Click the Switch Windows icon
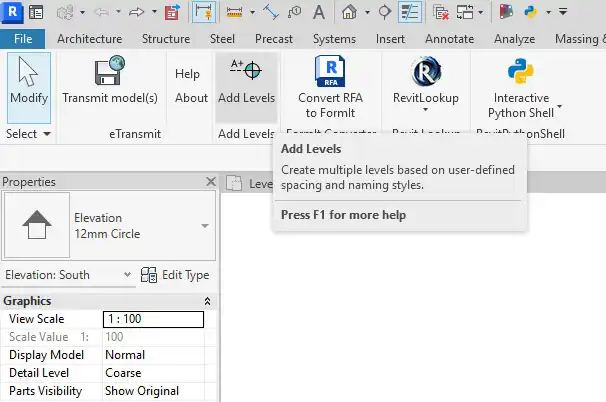Image resolution: width=606 pixels, height=402 pixels. coord(465,12)
